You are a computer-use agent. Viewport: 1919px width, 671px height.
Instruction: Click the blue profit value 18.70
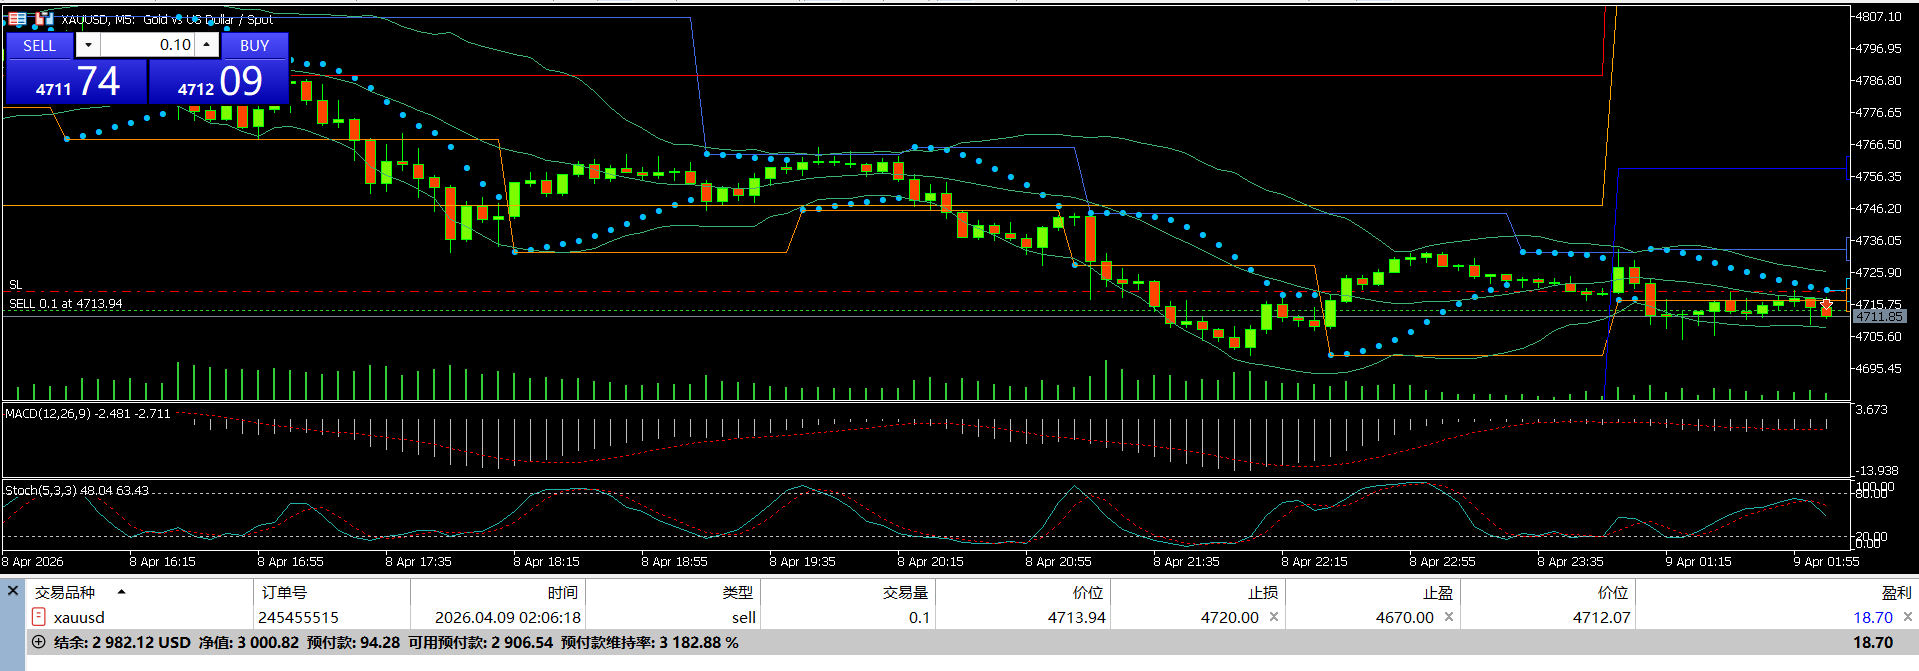coord(1872,617)
